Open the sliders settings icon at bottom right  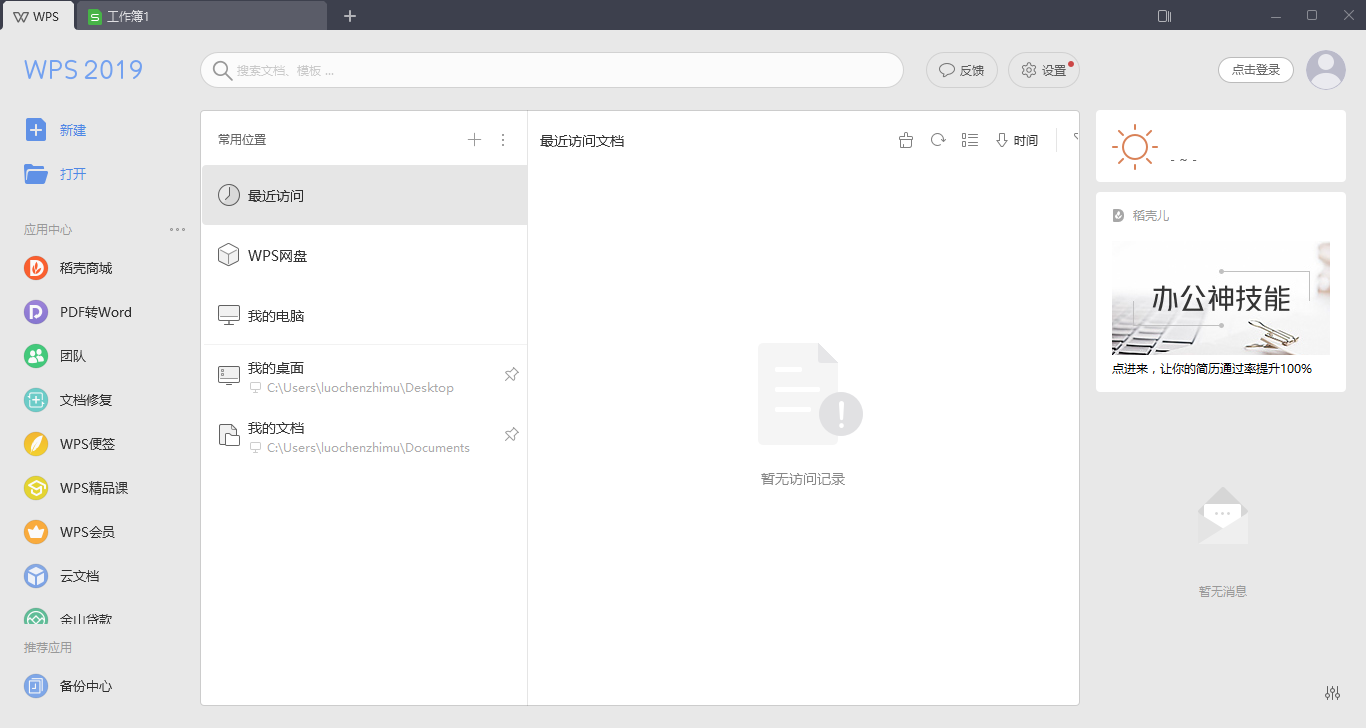pos(1332,693)
